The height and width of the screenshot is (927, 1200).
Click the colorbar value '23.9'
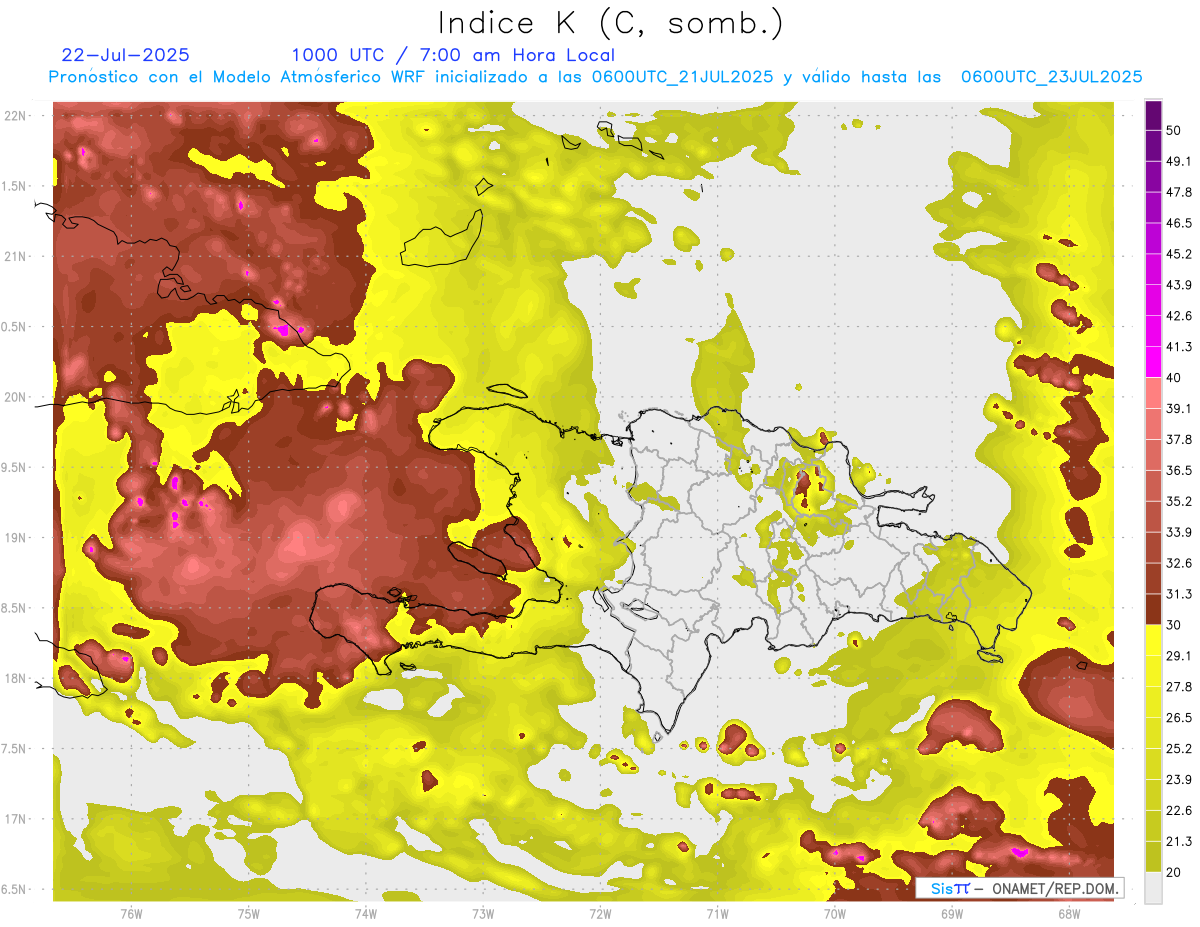coord(1179,780)
